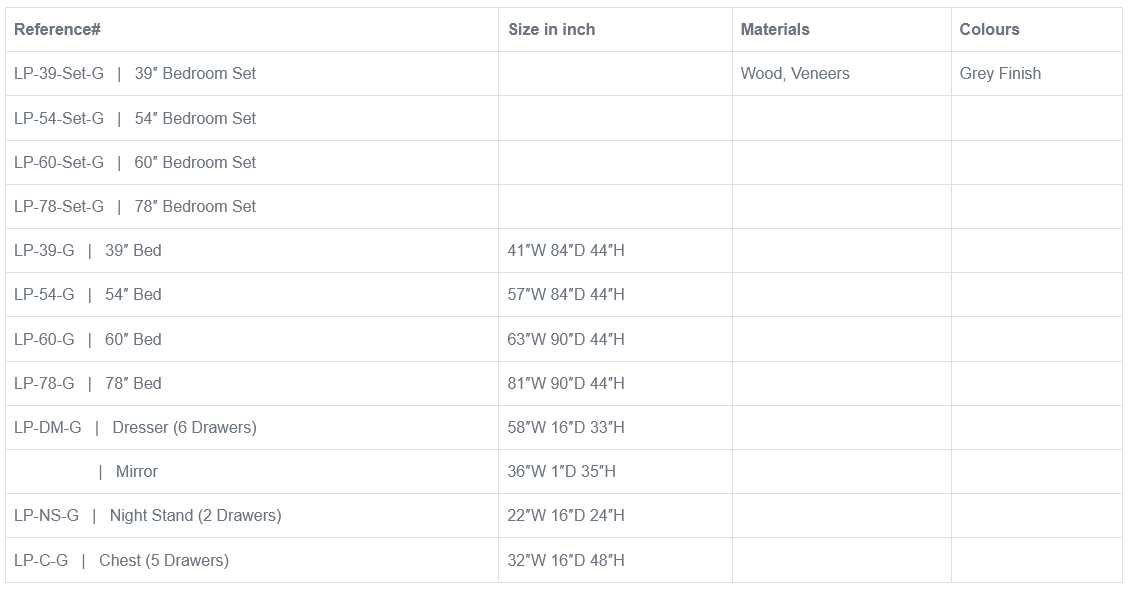Click the Wood, Veneers materials cell
Viewport: 1130px width, 589px height.
795,74
